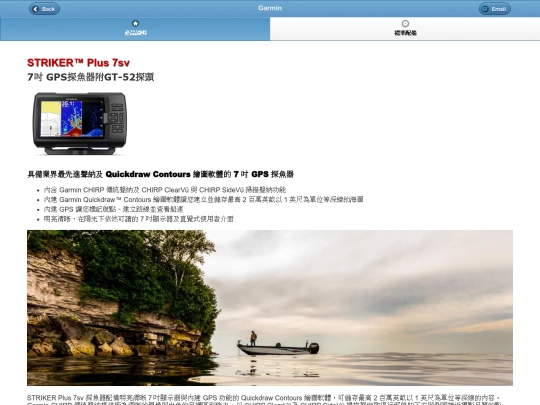This screenshot has width=540, height=405.
Task: Click the back arrow icon
Action: click(35, 9)
